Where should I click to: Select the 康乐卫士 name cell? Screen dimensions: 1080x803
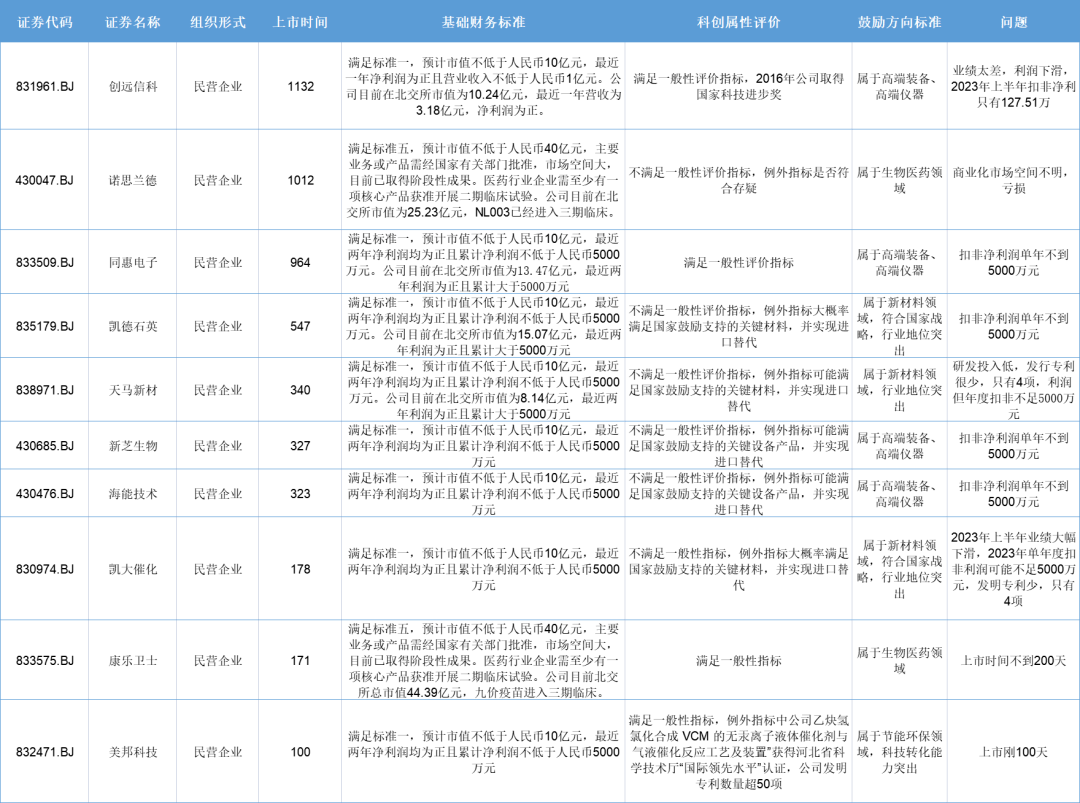133,661
